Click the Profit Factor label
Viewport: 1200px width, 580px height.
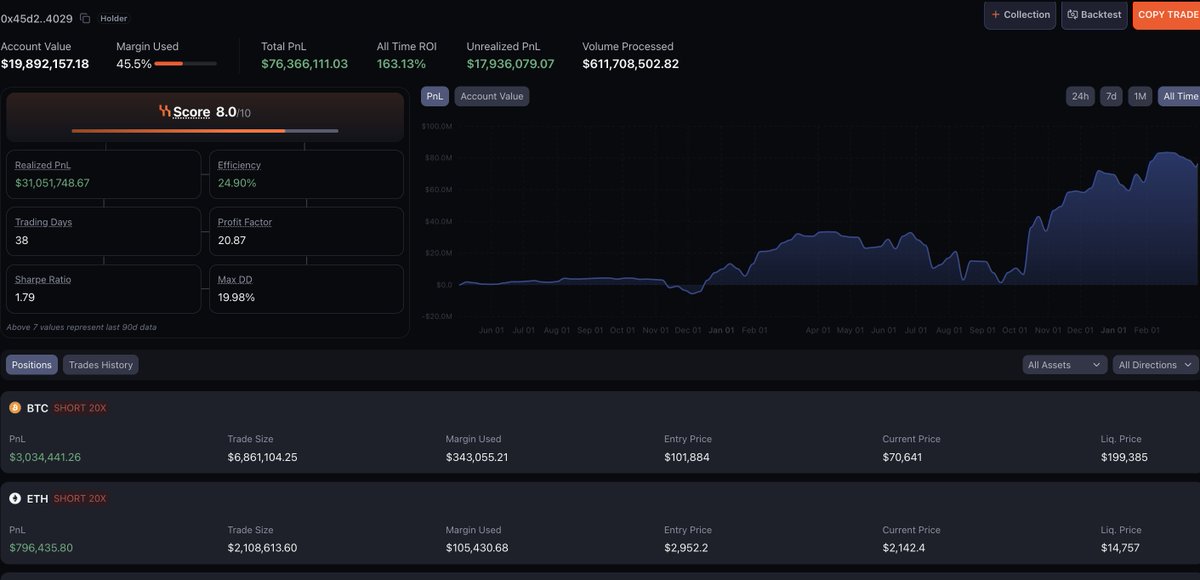tap(245, 222)
